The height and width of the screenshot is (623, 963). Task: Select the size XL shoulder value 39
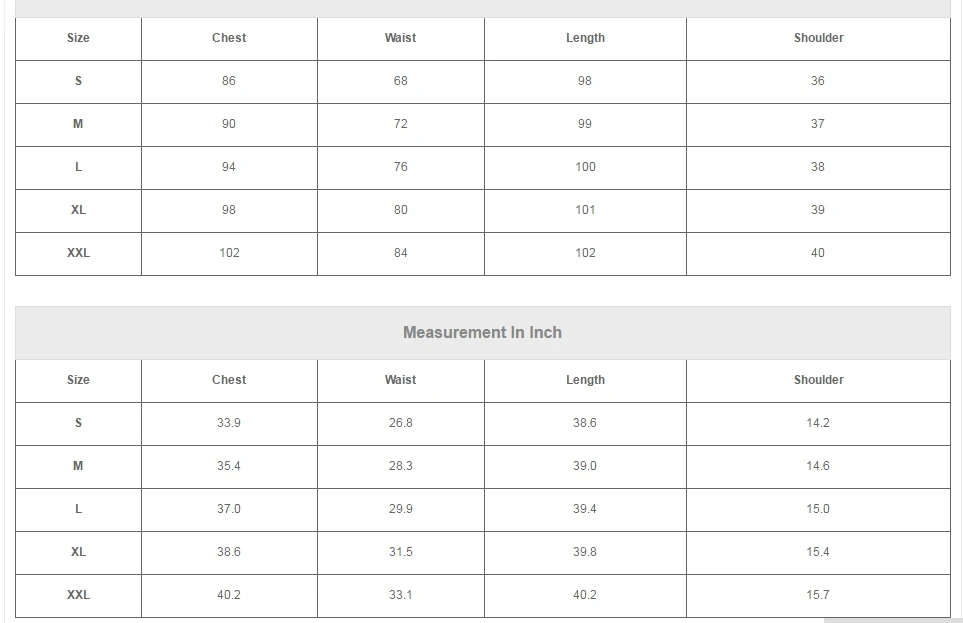click(817, 210)
